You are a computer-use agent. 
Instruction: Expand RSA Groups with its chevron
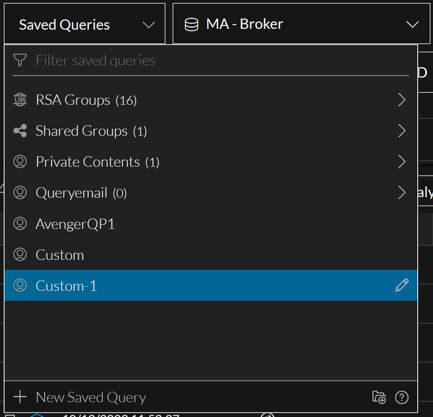point(402,100)
